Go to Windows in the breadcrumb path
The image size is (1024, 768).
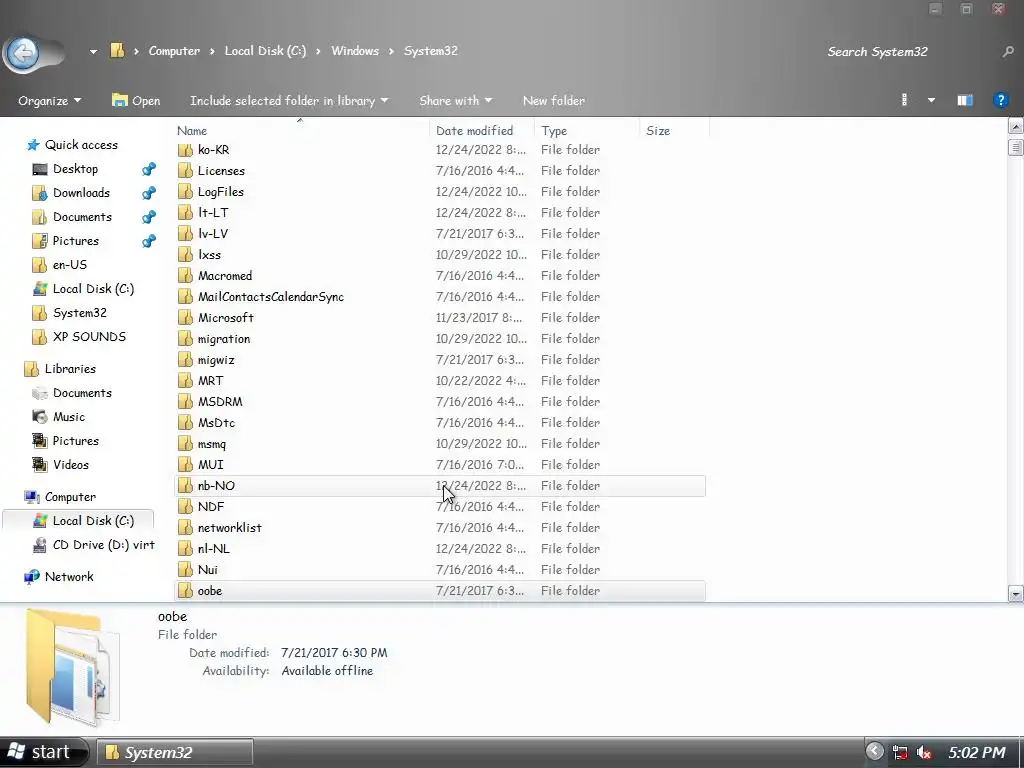click(355, 51)
